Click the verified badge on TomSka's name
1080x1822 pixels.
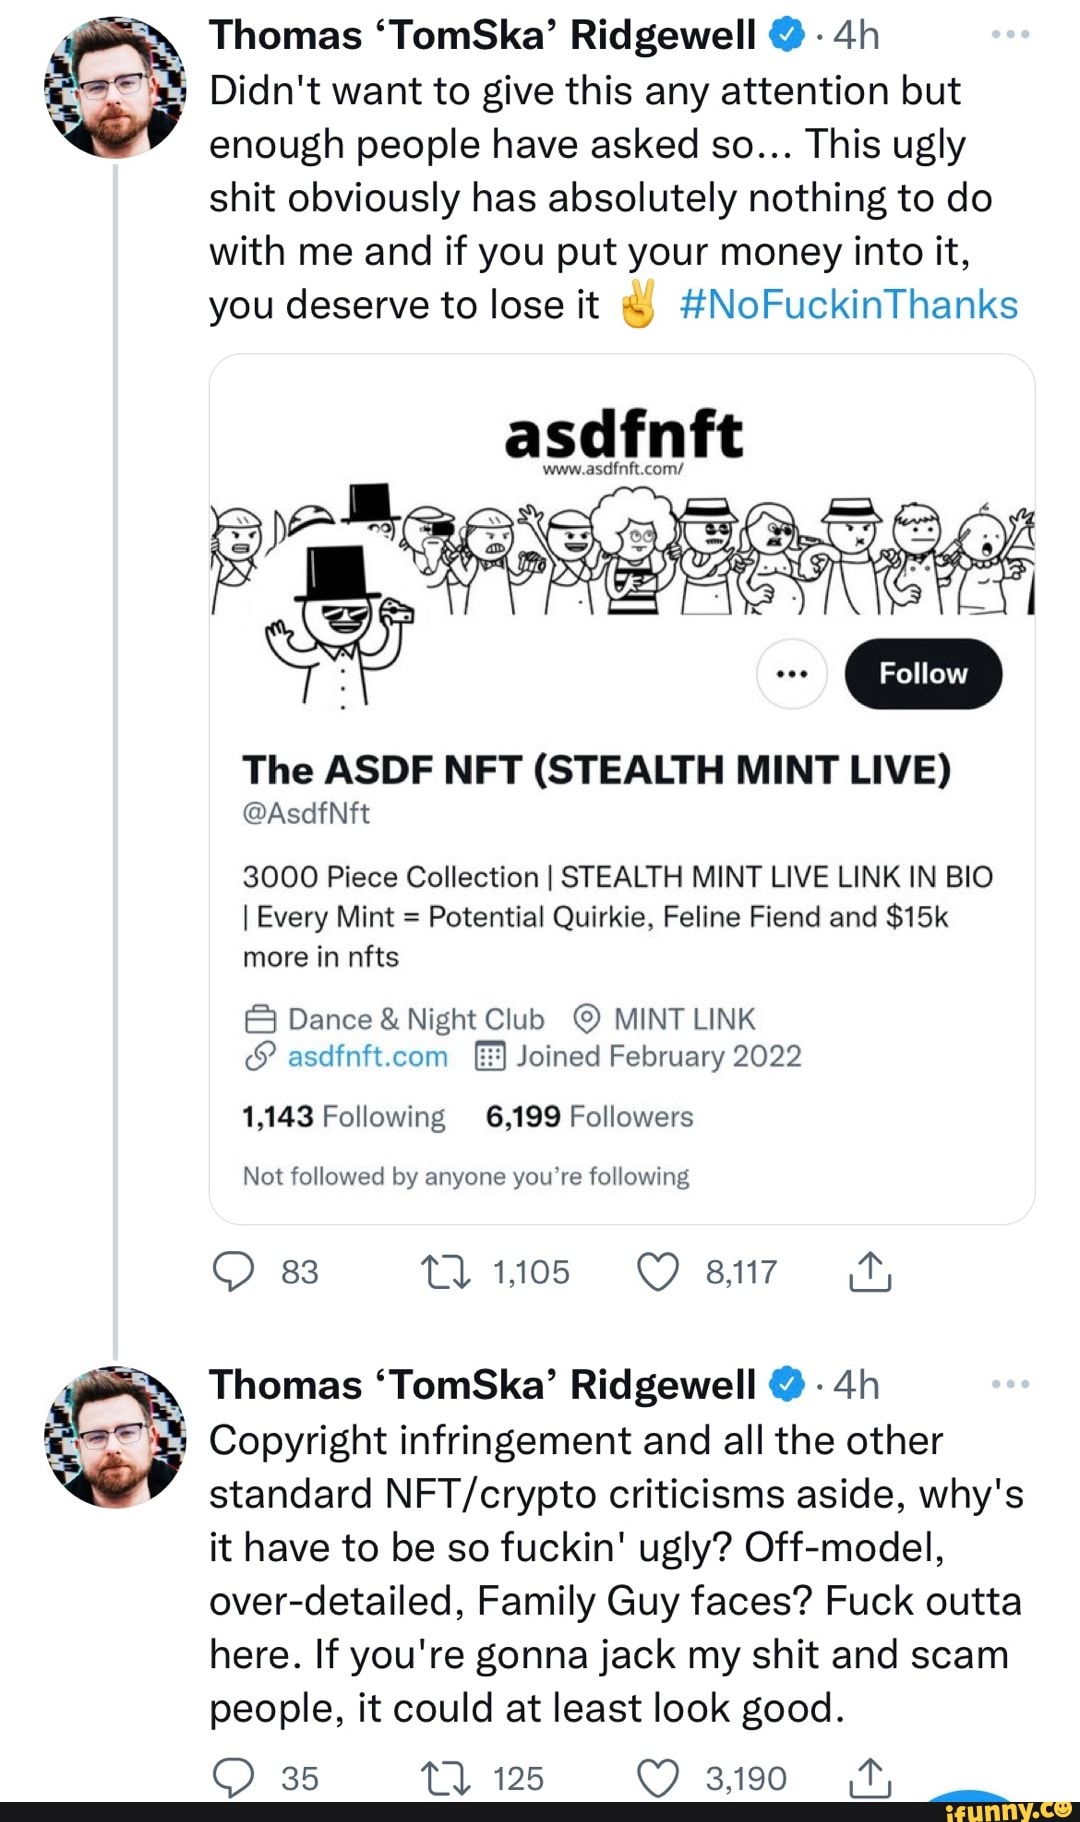[786, 33]
